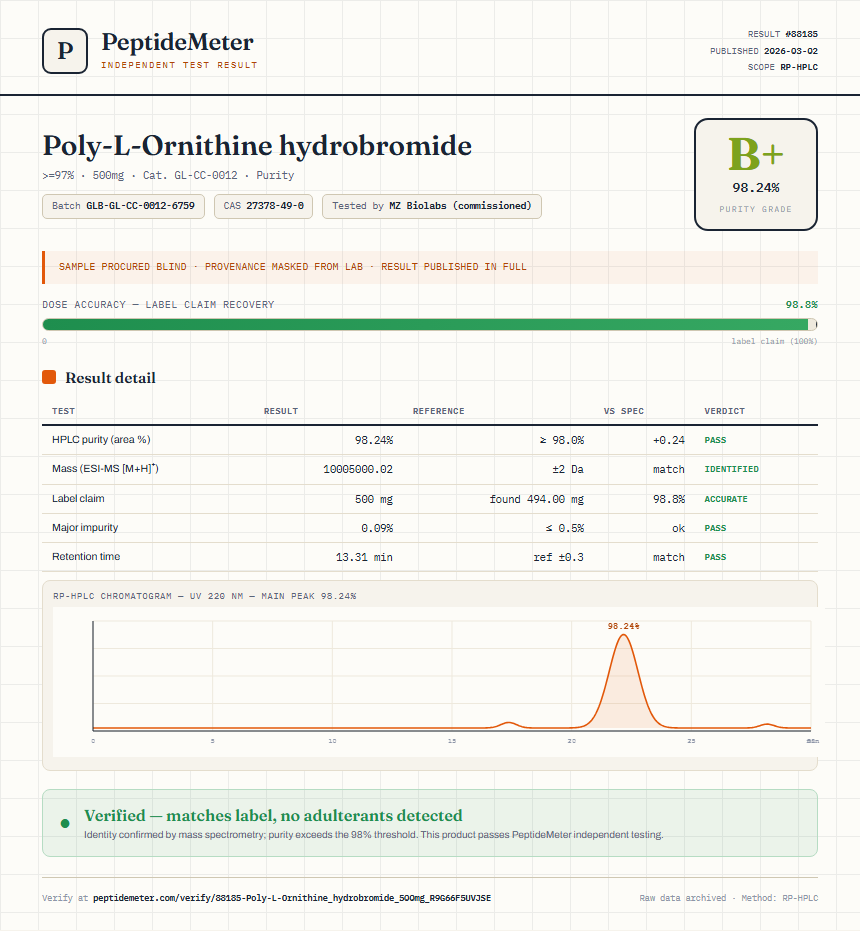Image resolution: width=860 pixels, height=931 pixels.
Task: Click the TEST column header
Action: 64,411
